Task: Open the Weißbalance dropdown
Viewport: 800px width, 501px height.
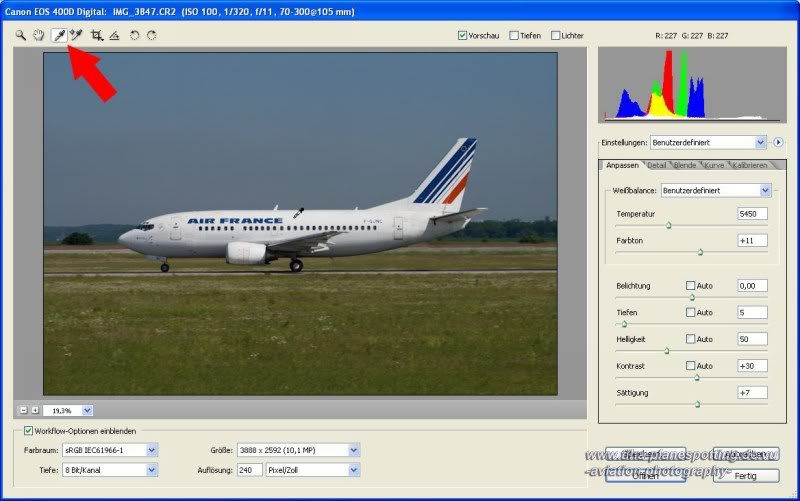Action: click(x=716, y=190)
